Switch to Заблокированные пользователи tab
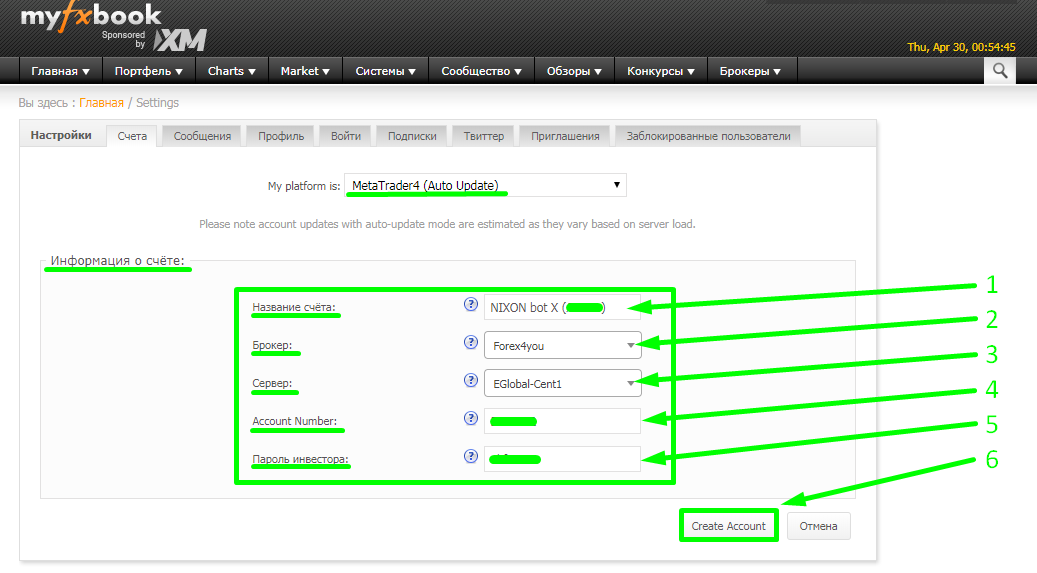This screenshot has height=573, width=1037. point(708,136)
